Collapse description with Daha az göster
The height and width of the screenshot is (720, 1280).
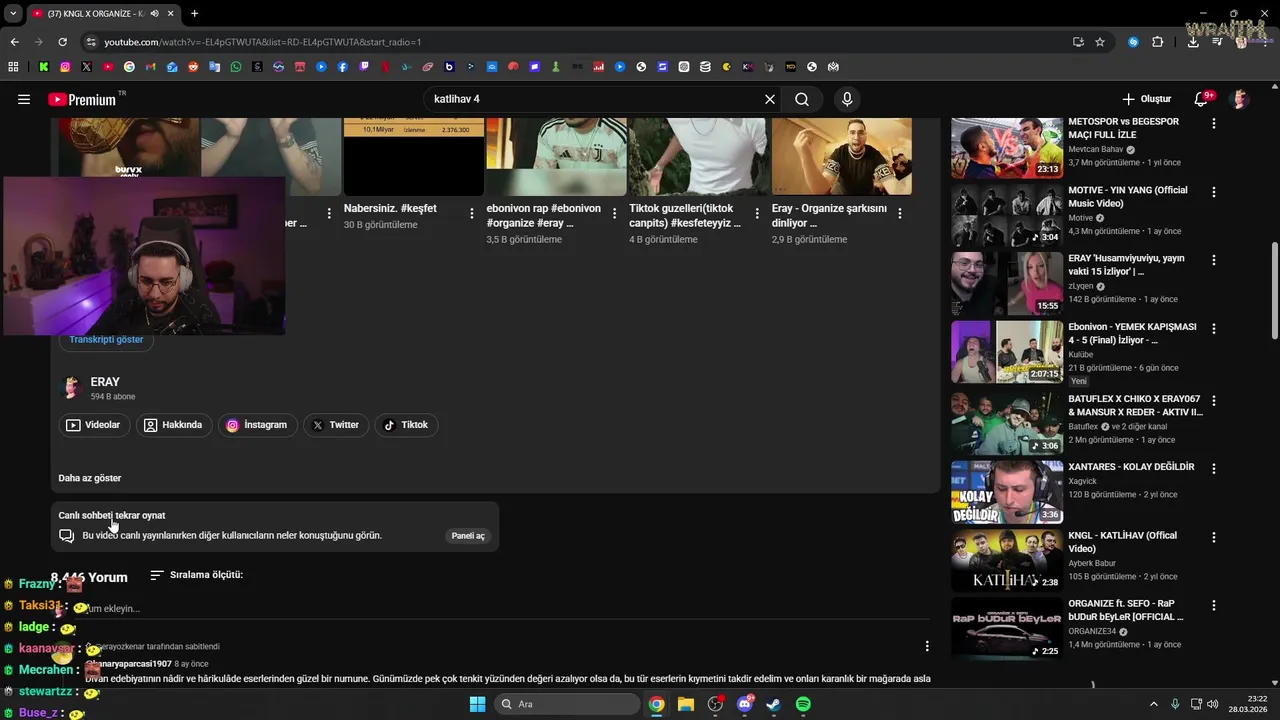pyautogui.click(x=90, y=478)
